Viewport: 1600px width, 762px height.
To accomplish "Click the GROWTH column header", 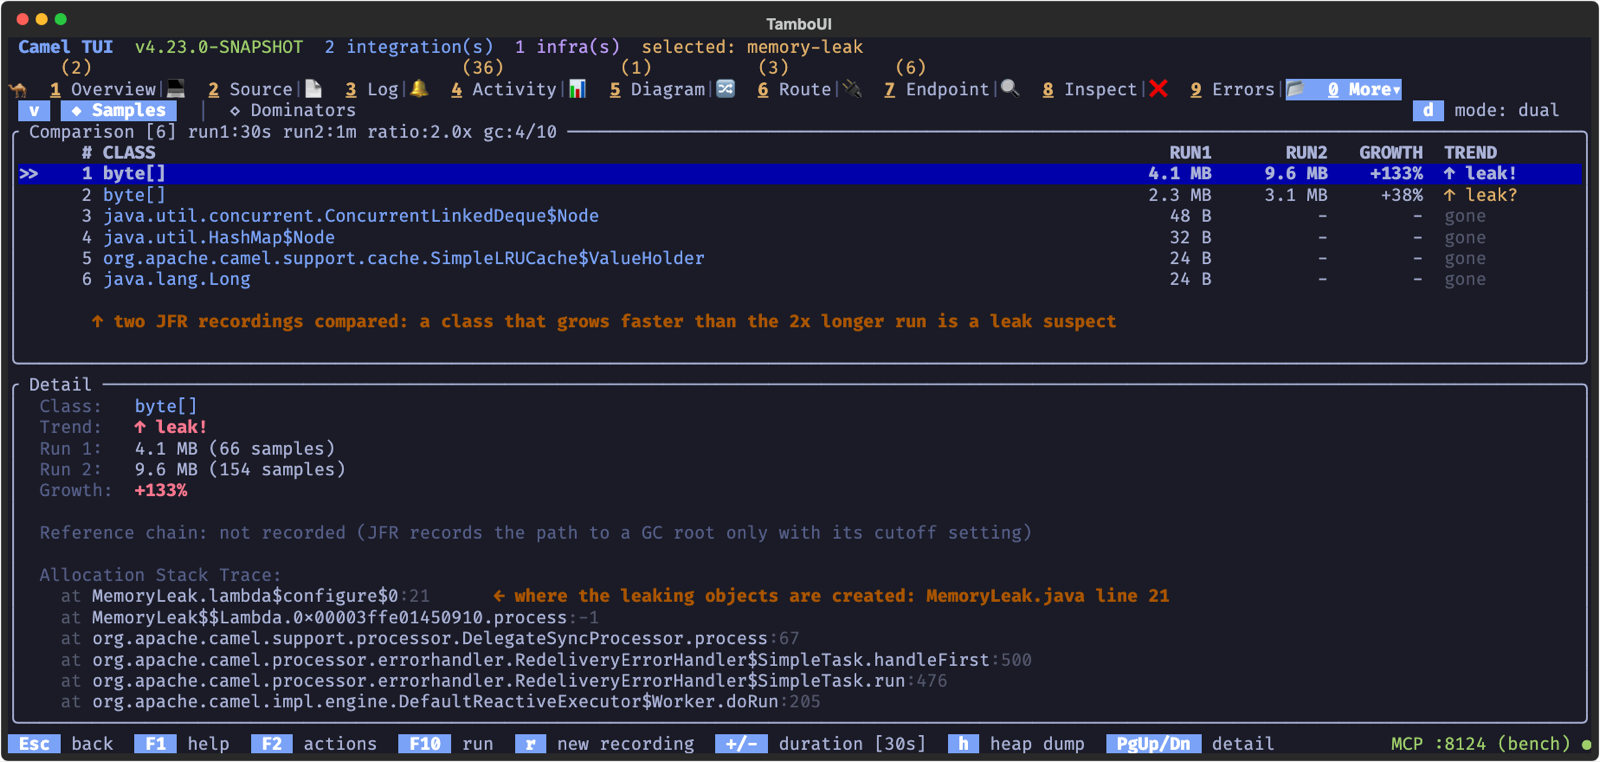I will click(x=1391, y=152).
